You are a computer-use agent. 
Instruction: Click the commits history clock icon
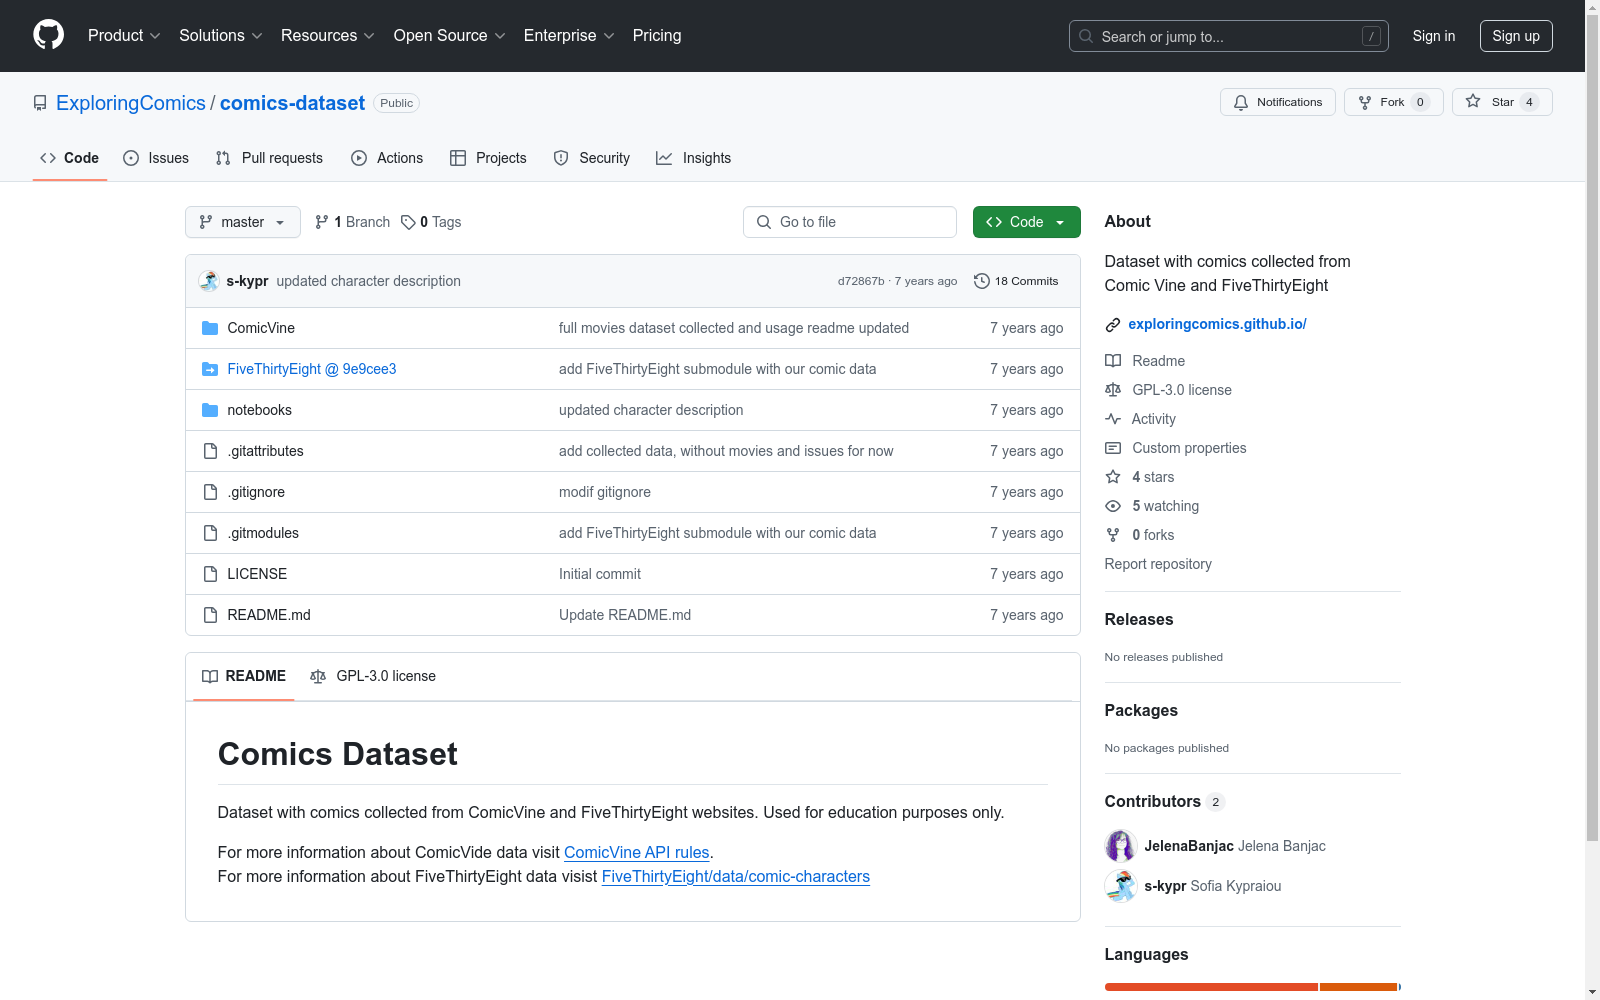(982, 281)
